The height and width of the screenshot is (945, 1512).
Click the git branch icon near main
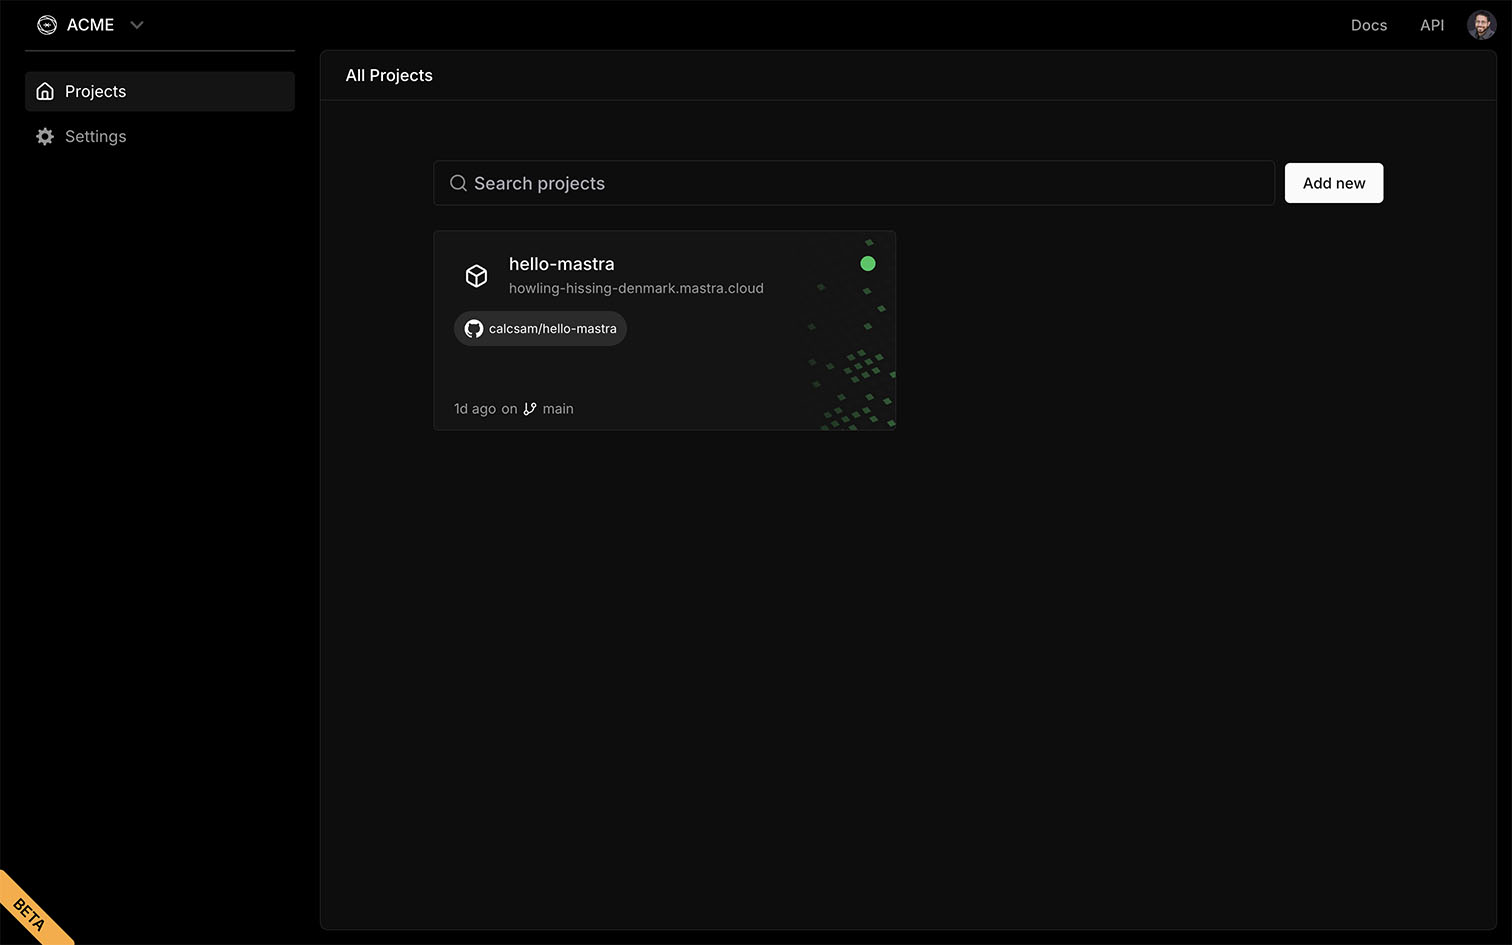530,409
